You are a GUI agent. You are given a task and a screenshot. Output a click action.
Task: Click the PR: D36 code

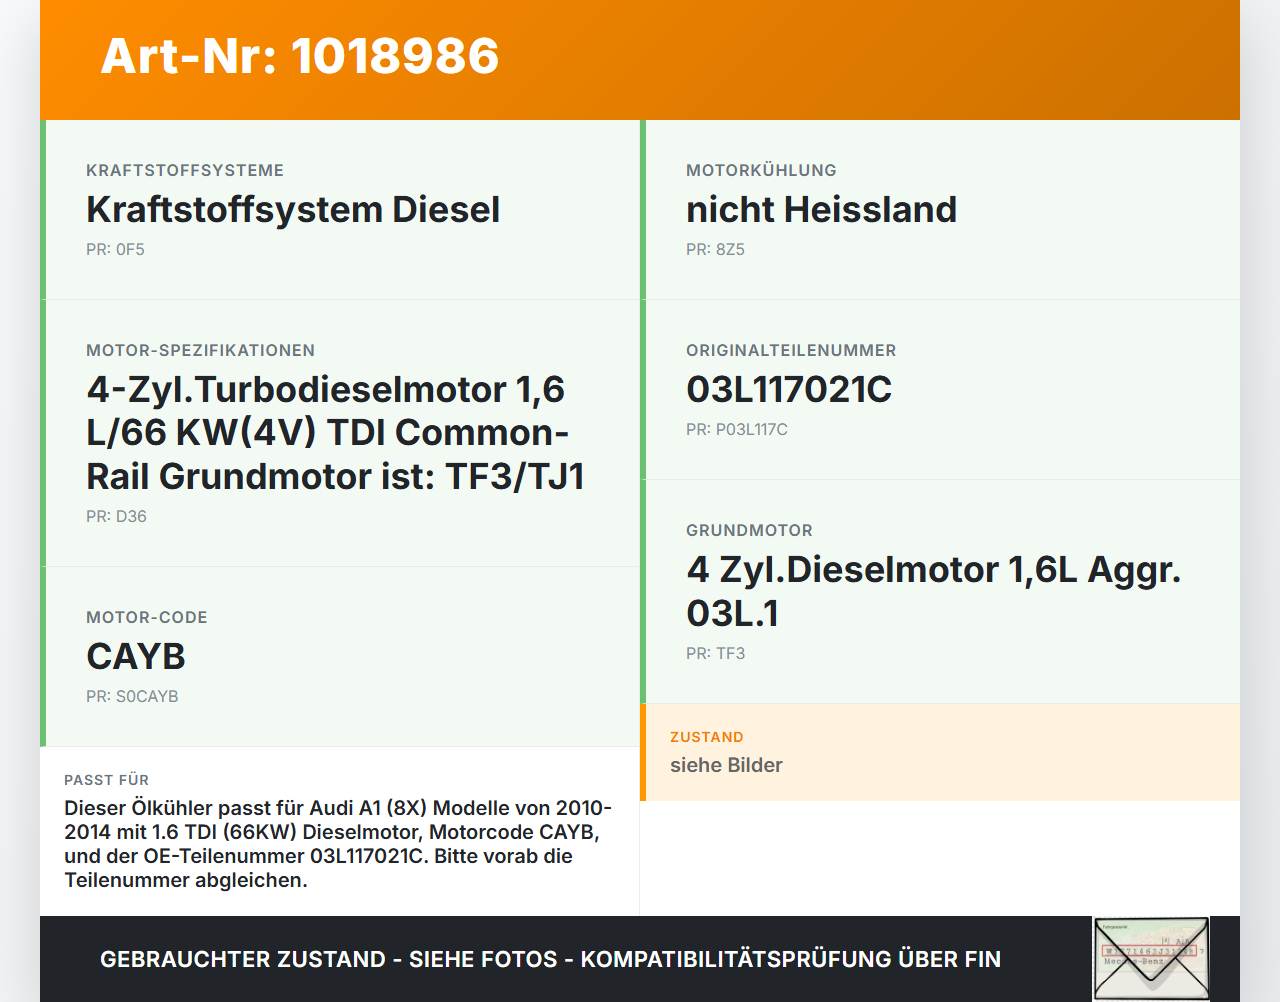[x=116, y=516]
